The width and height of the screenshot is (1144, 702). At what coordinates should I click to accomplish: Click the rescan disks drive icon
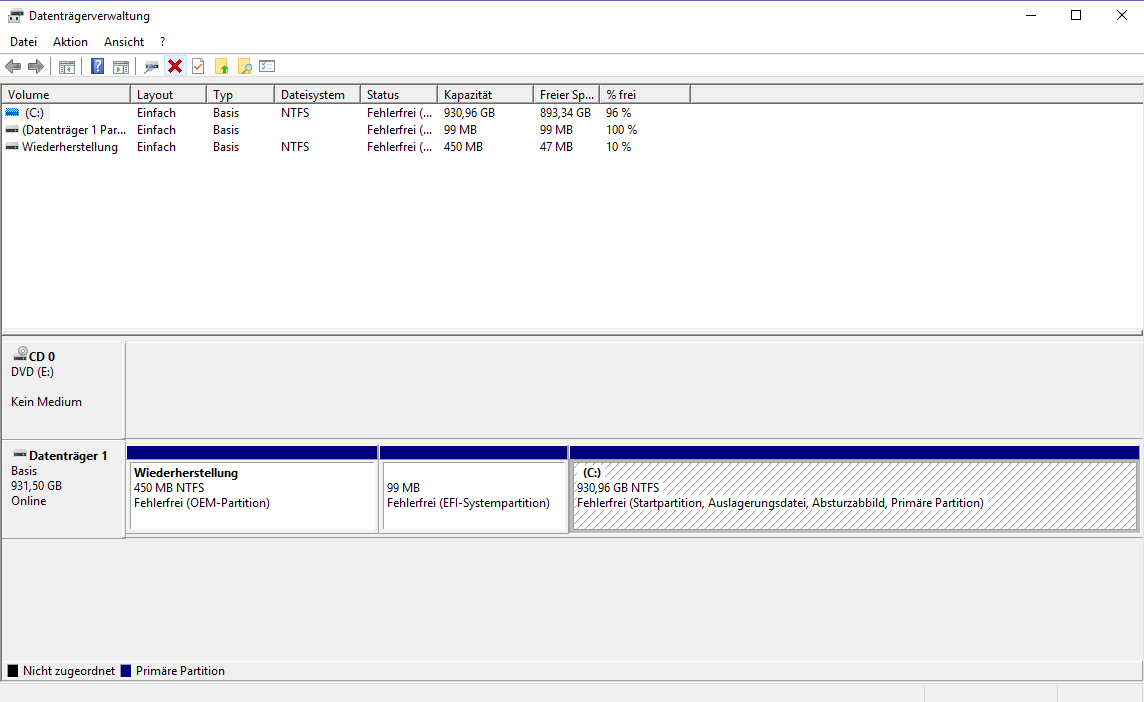151,66
